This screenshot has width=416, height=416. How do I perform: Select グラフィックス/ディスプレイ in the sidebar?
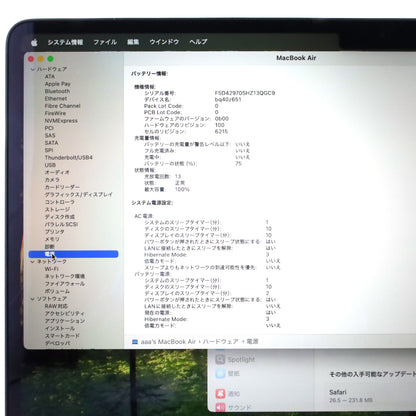pos(79,194)
